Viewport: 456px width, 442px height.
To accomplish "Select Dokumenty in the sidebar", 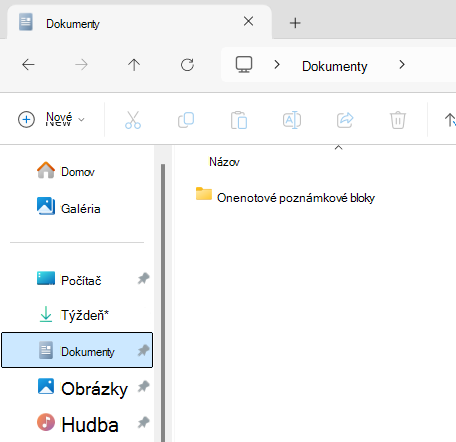I will point(77,350).
